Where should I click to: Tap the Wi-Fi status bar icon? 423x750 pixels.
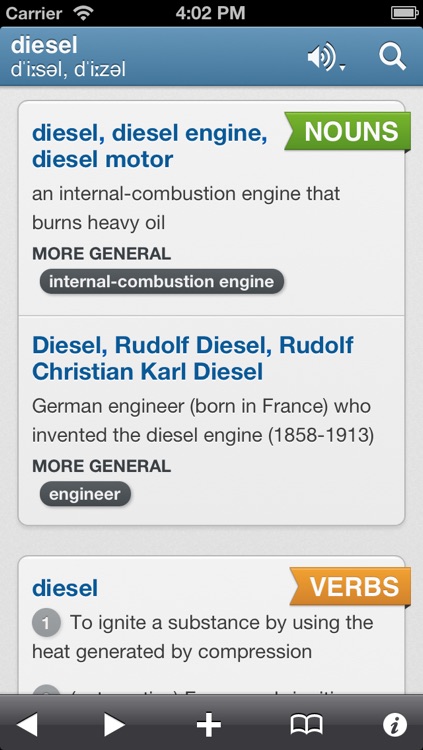[84, 13]
